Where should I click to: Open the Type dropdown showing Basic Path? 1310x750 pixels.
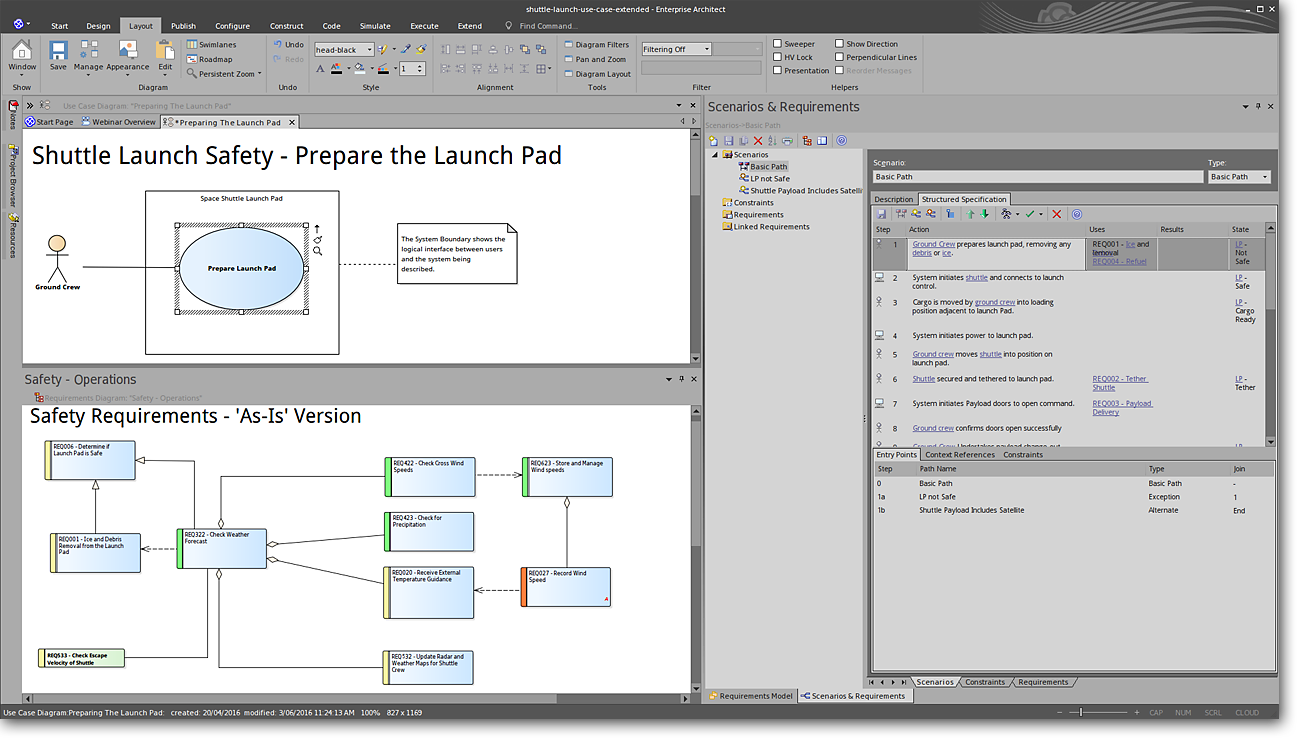pos(1263,176)
